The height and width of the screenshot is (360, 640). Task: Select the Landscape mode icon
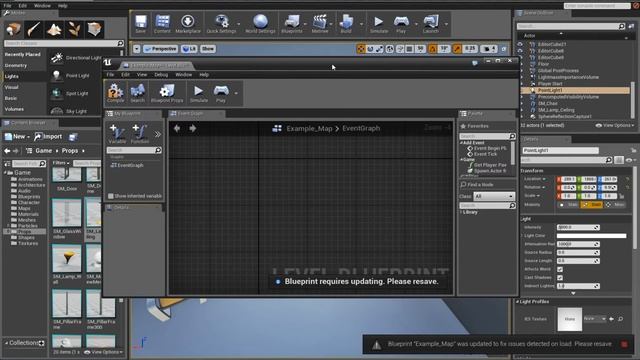tap(54, 29)
